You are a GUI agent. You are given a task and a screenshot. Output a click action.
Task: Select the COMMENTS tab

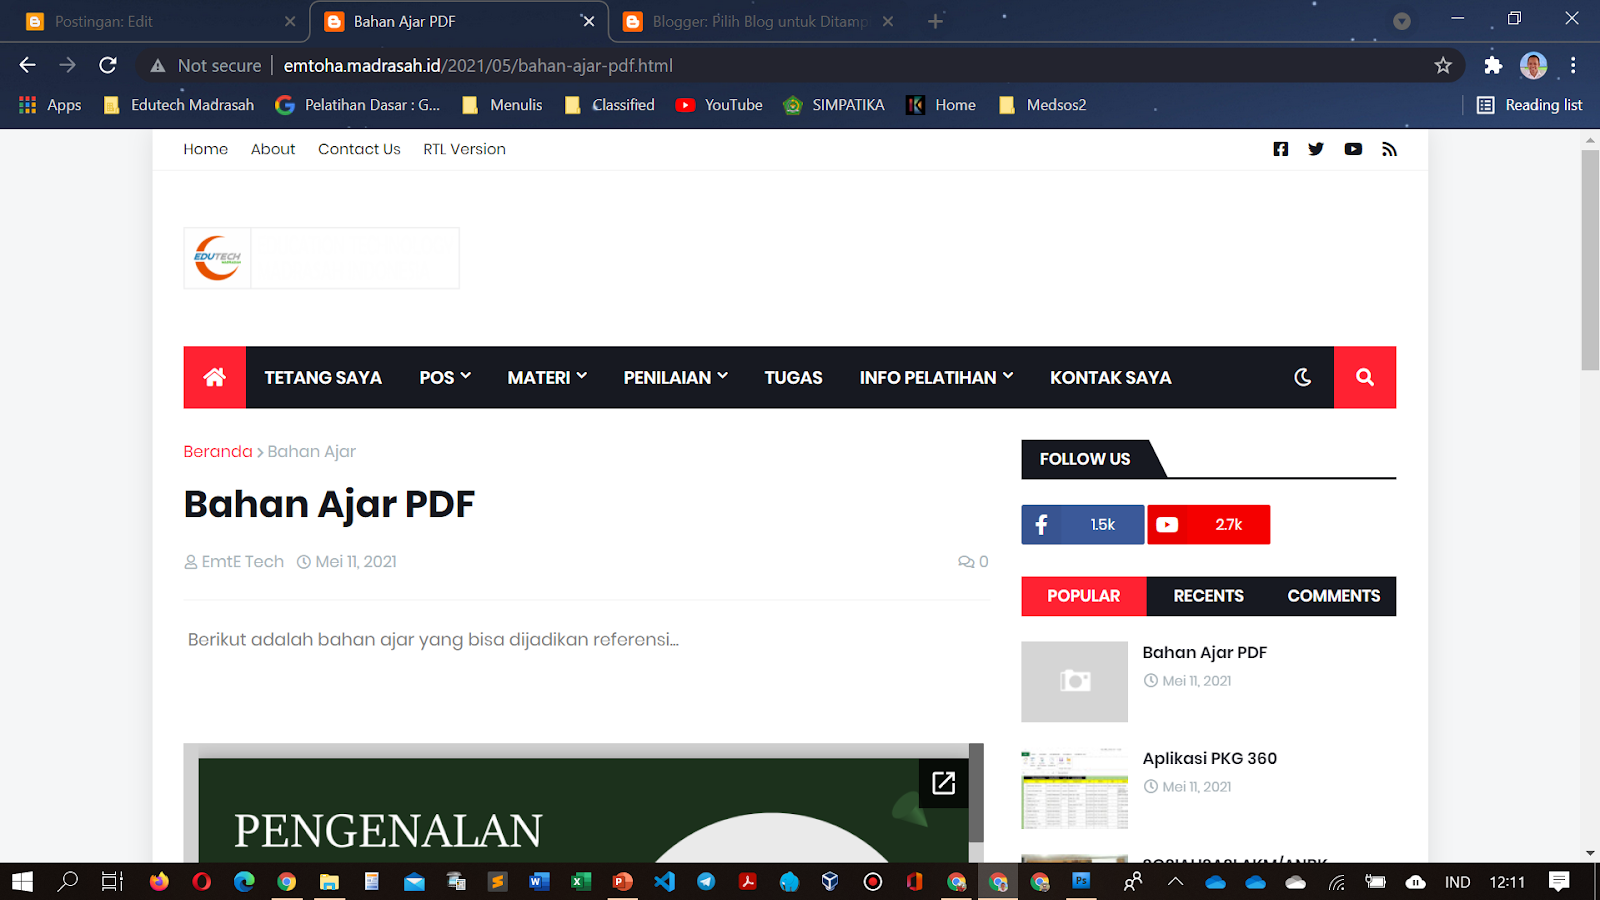pos(1334,596)
